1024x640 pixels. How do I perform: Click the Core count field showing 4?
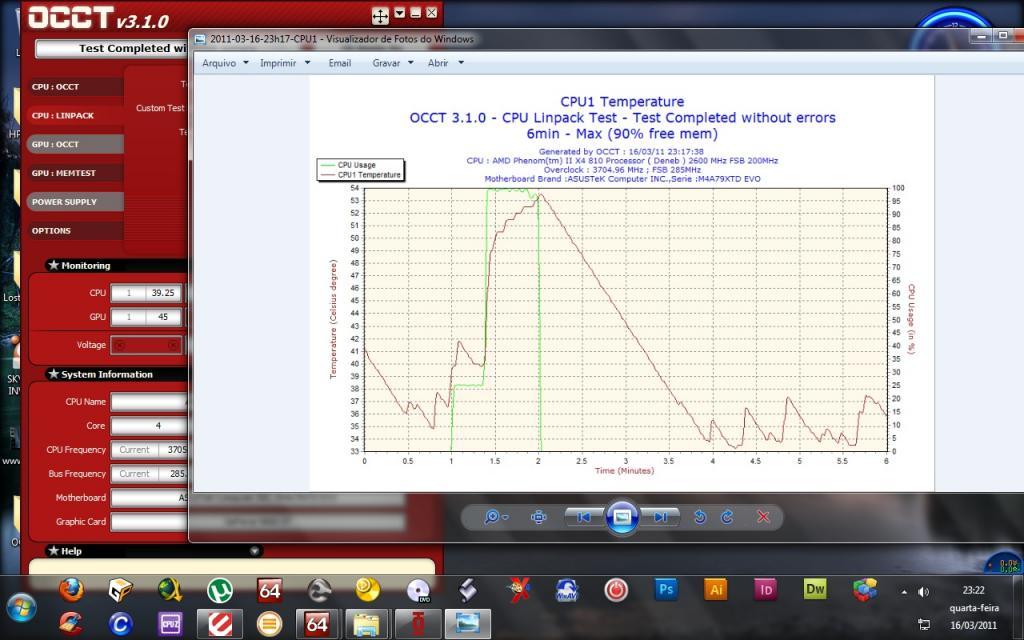(150, 426)
